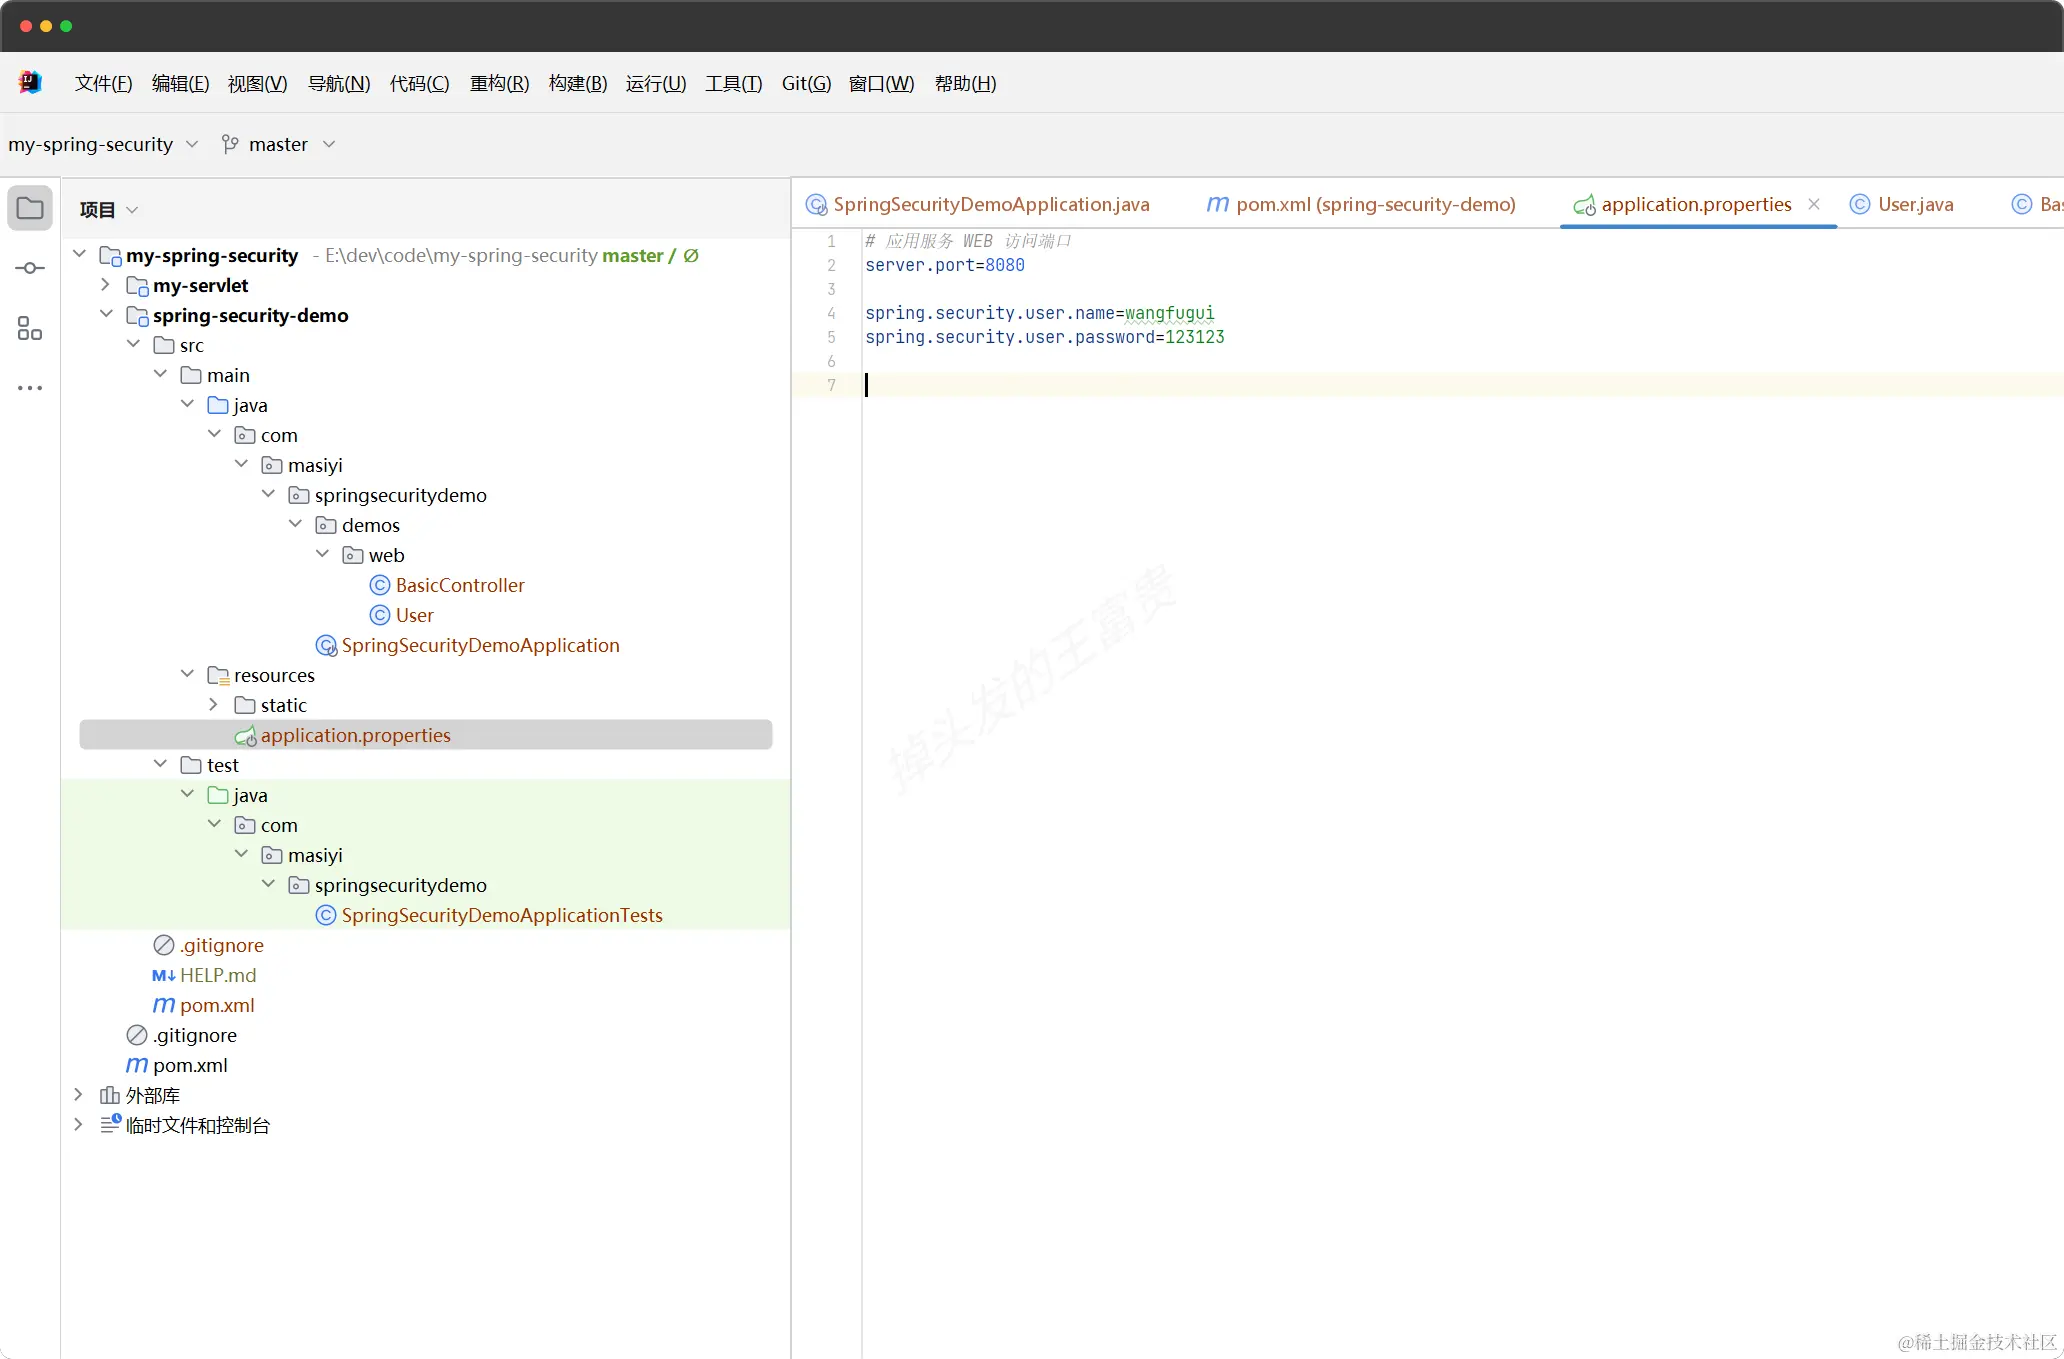Click SpringSecurityDemoApplicationTests class icon
This screenshot has width=2064, height=1359.
pos(326,915)
